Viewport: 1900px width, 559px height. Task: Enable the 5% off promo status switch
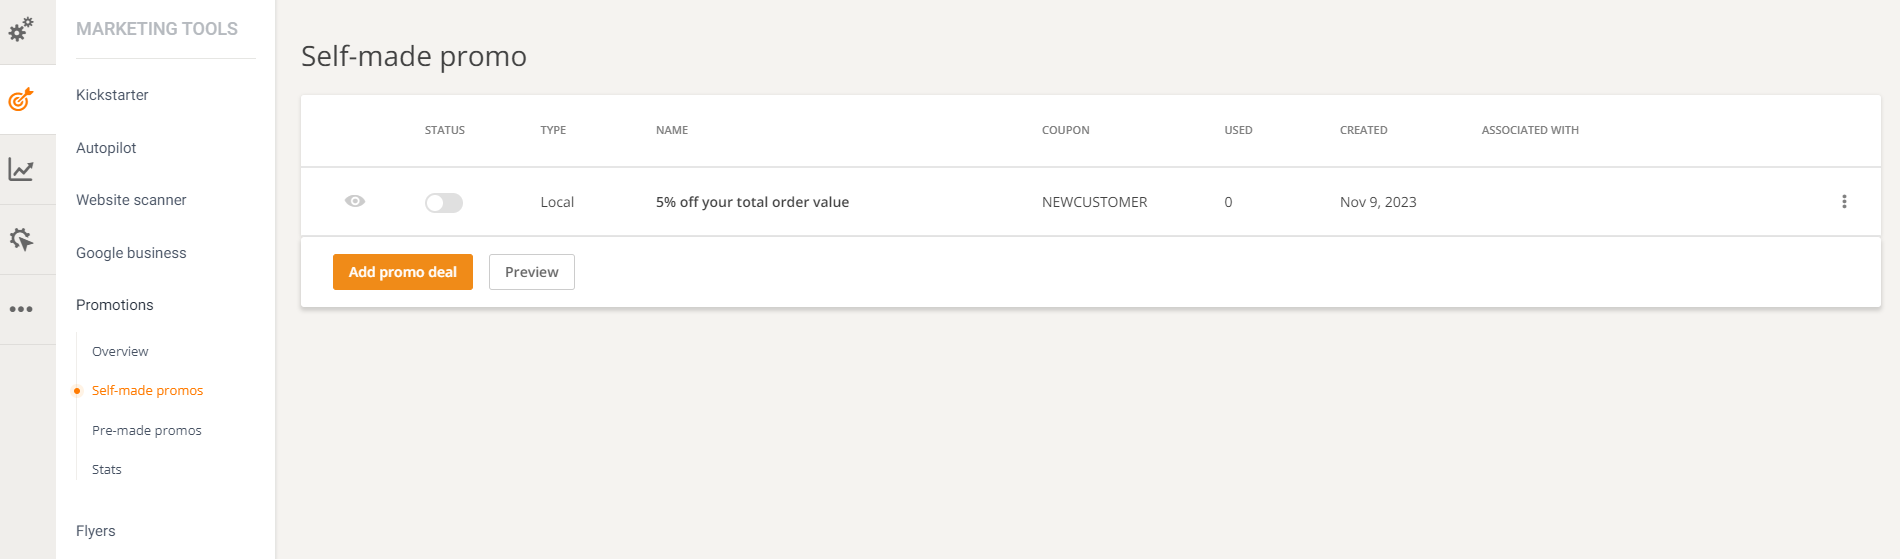[444, 203]
